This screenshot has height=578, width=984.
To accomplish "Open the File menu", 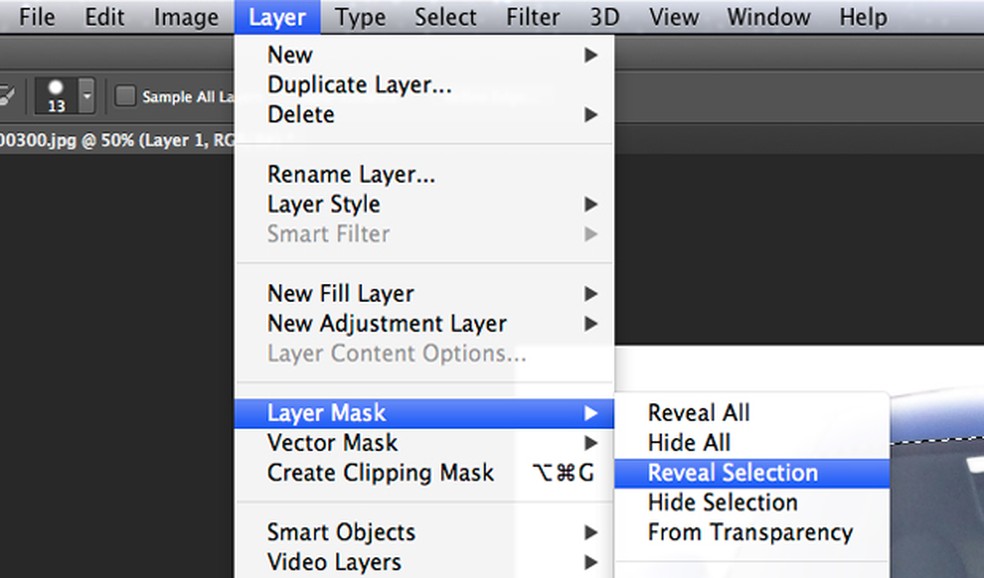I will pos(37,17).
